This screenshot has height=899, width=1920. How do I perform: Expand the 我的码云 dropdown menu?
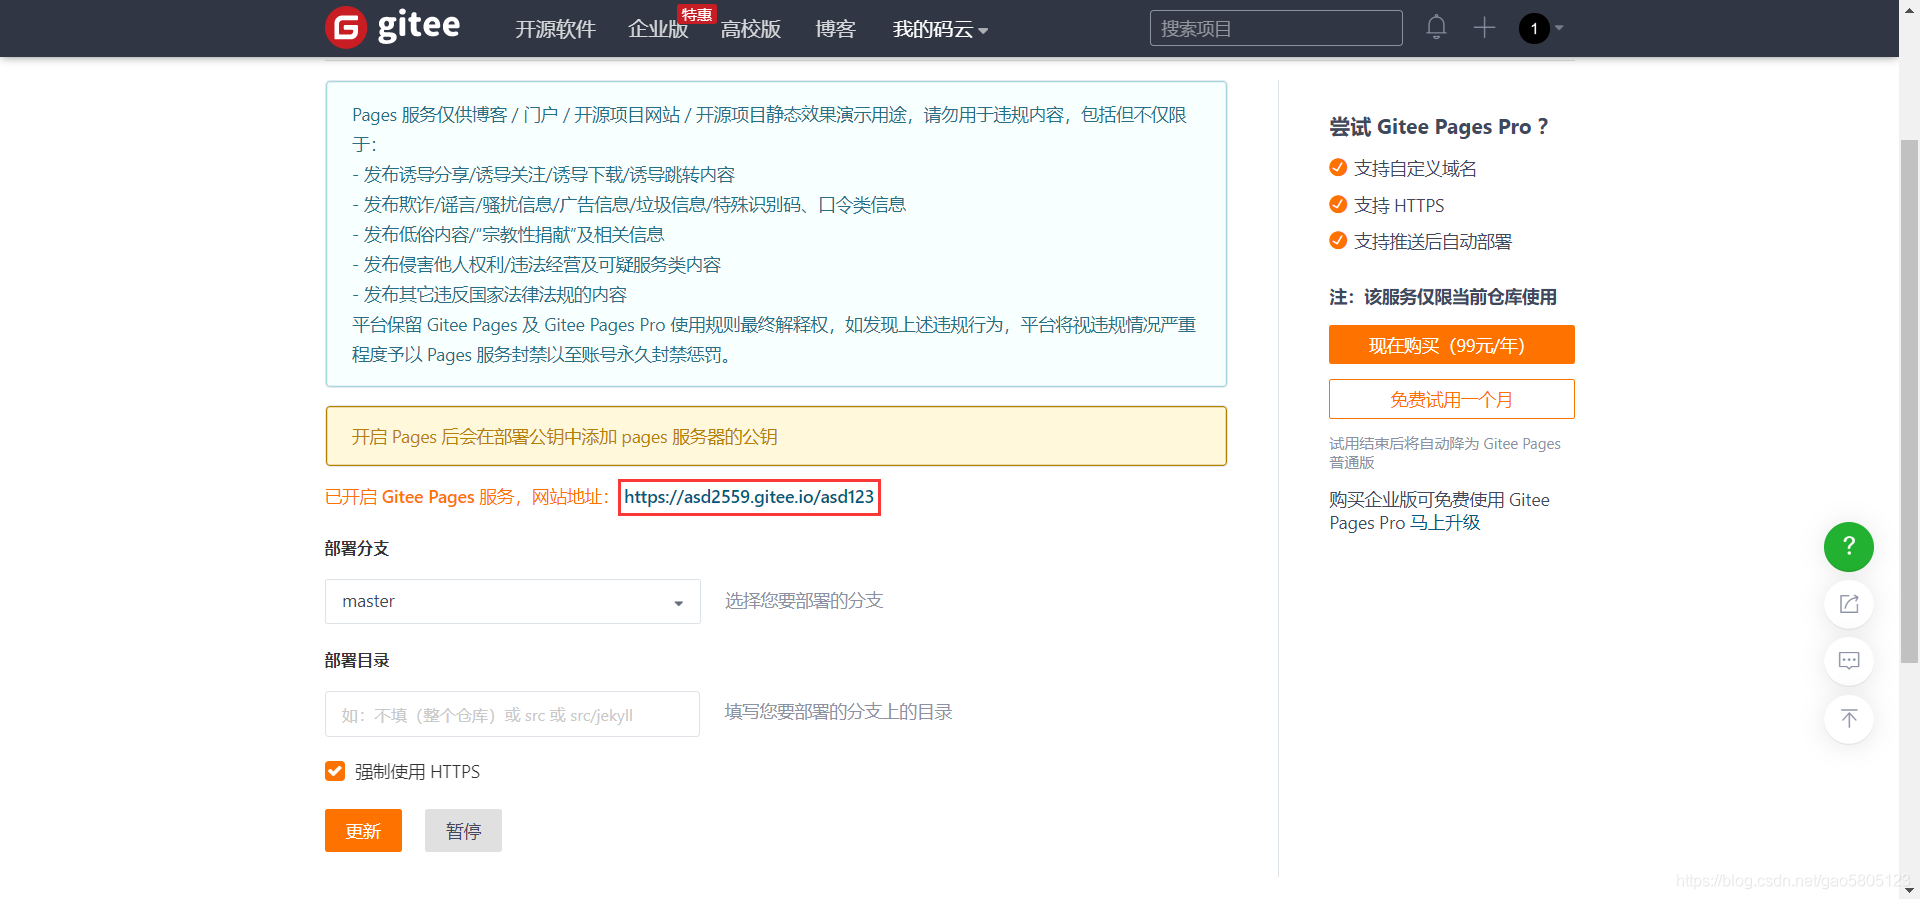coord(940,29)
